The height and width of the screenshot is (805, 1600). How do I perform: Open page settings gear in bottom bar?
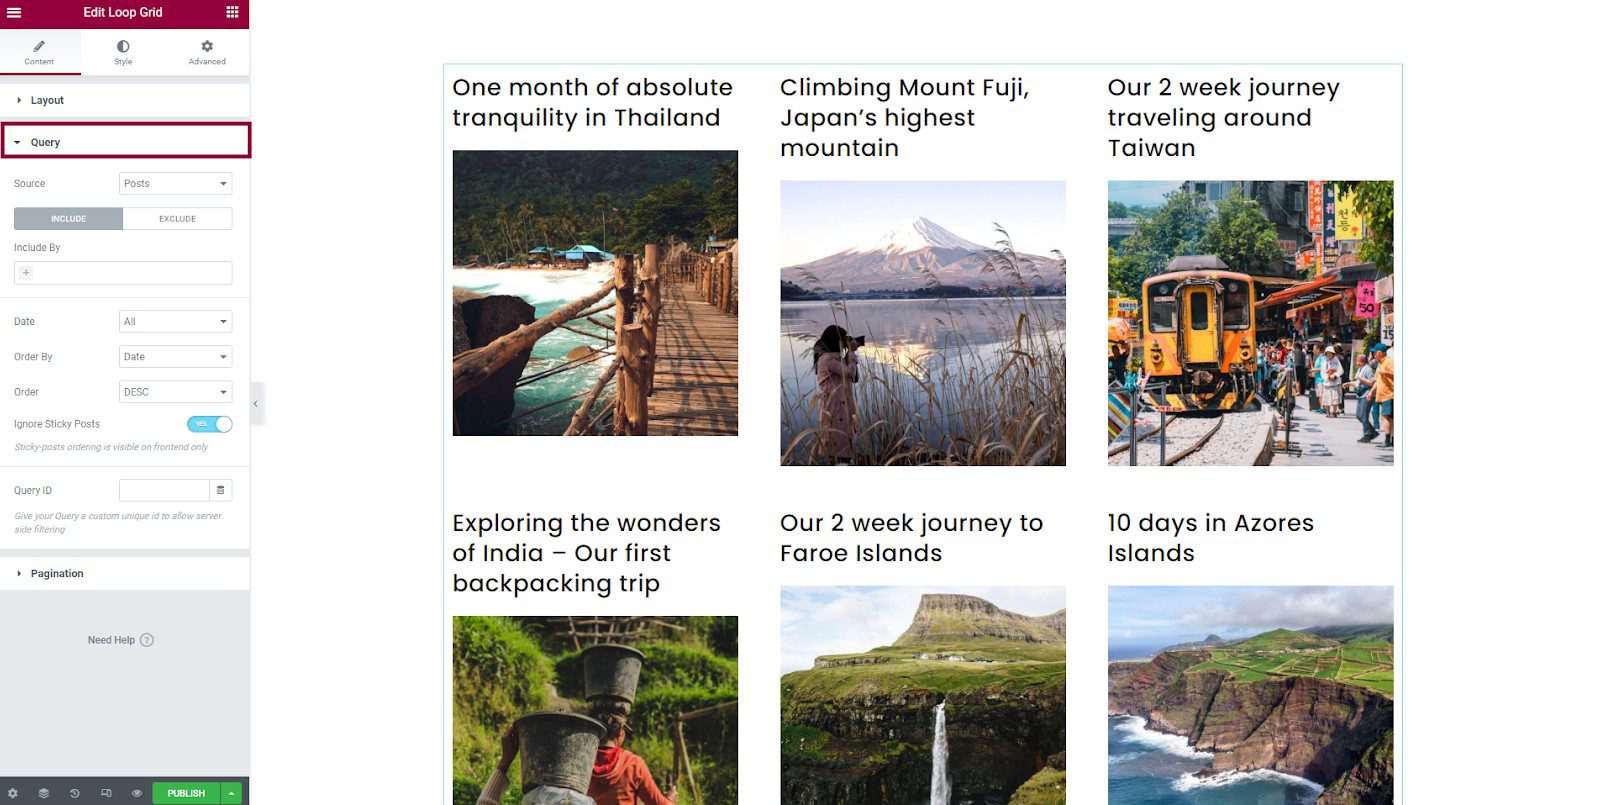(13, 793)
